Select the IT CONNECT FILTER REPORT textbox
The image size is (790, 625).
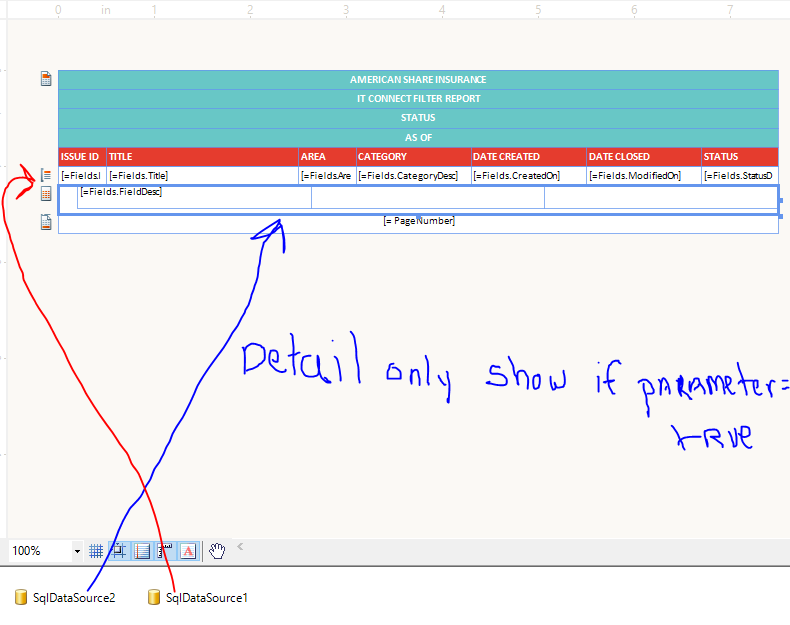click(x=418, y=99)
